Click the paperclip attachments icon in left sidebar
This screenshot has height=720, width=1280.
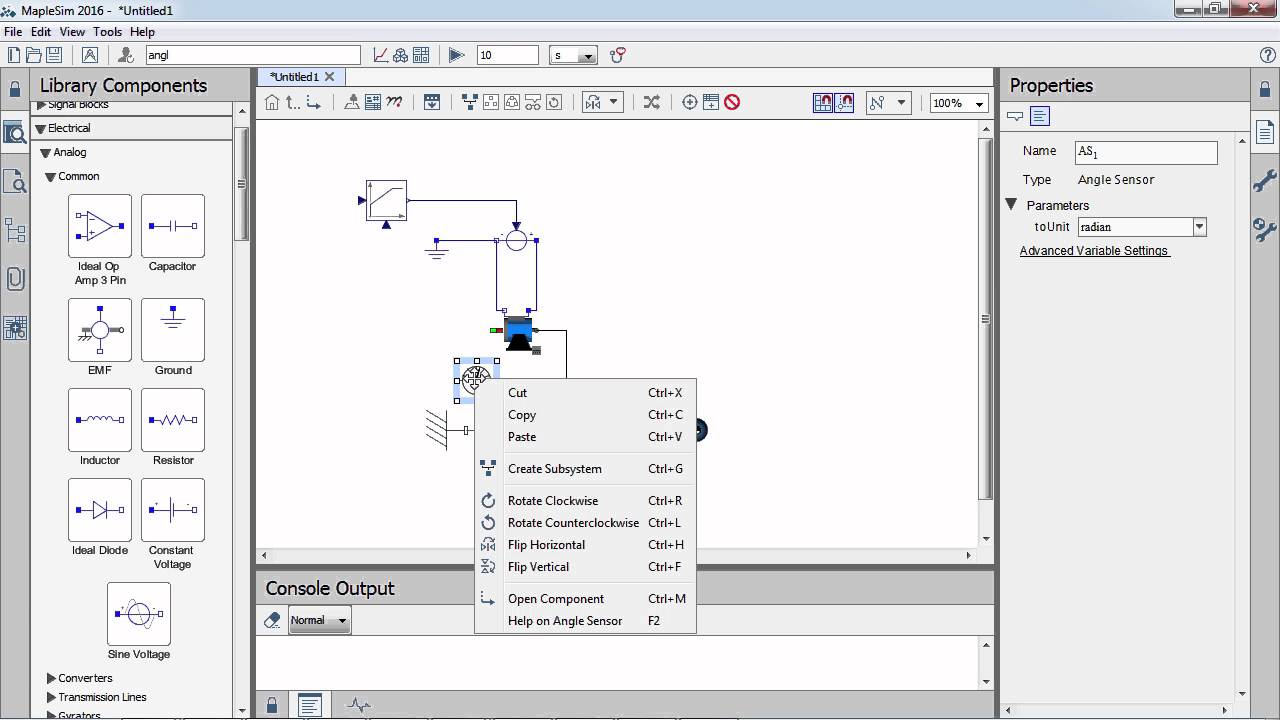click(15, 278)
